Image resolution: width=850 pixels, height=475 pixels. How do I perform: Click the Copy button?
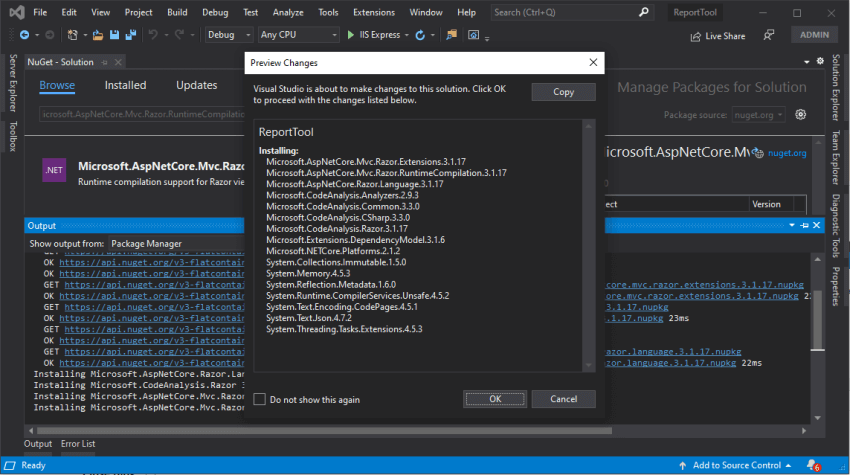(x=564, y=92)
